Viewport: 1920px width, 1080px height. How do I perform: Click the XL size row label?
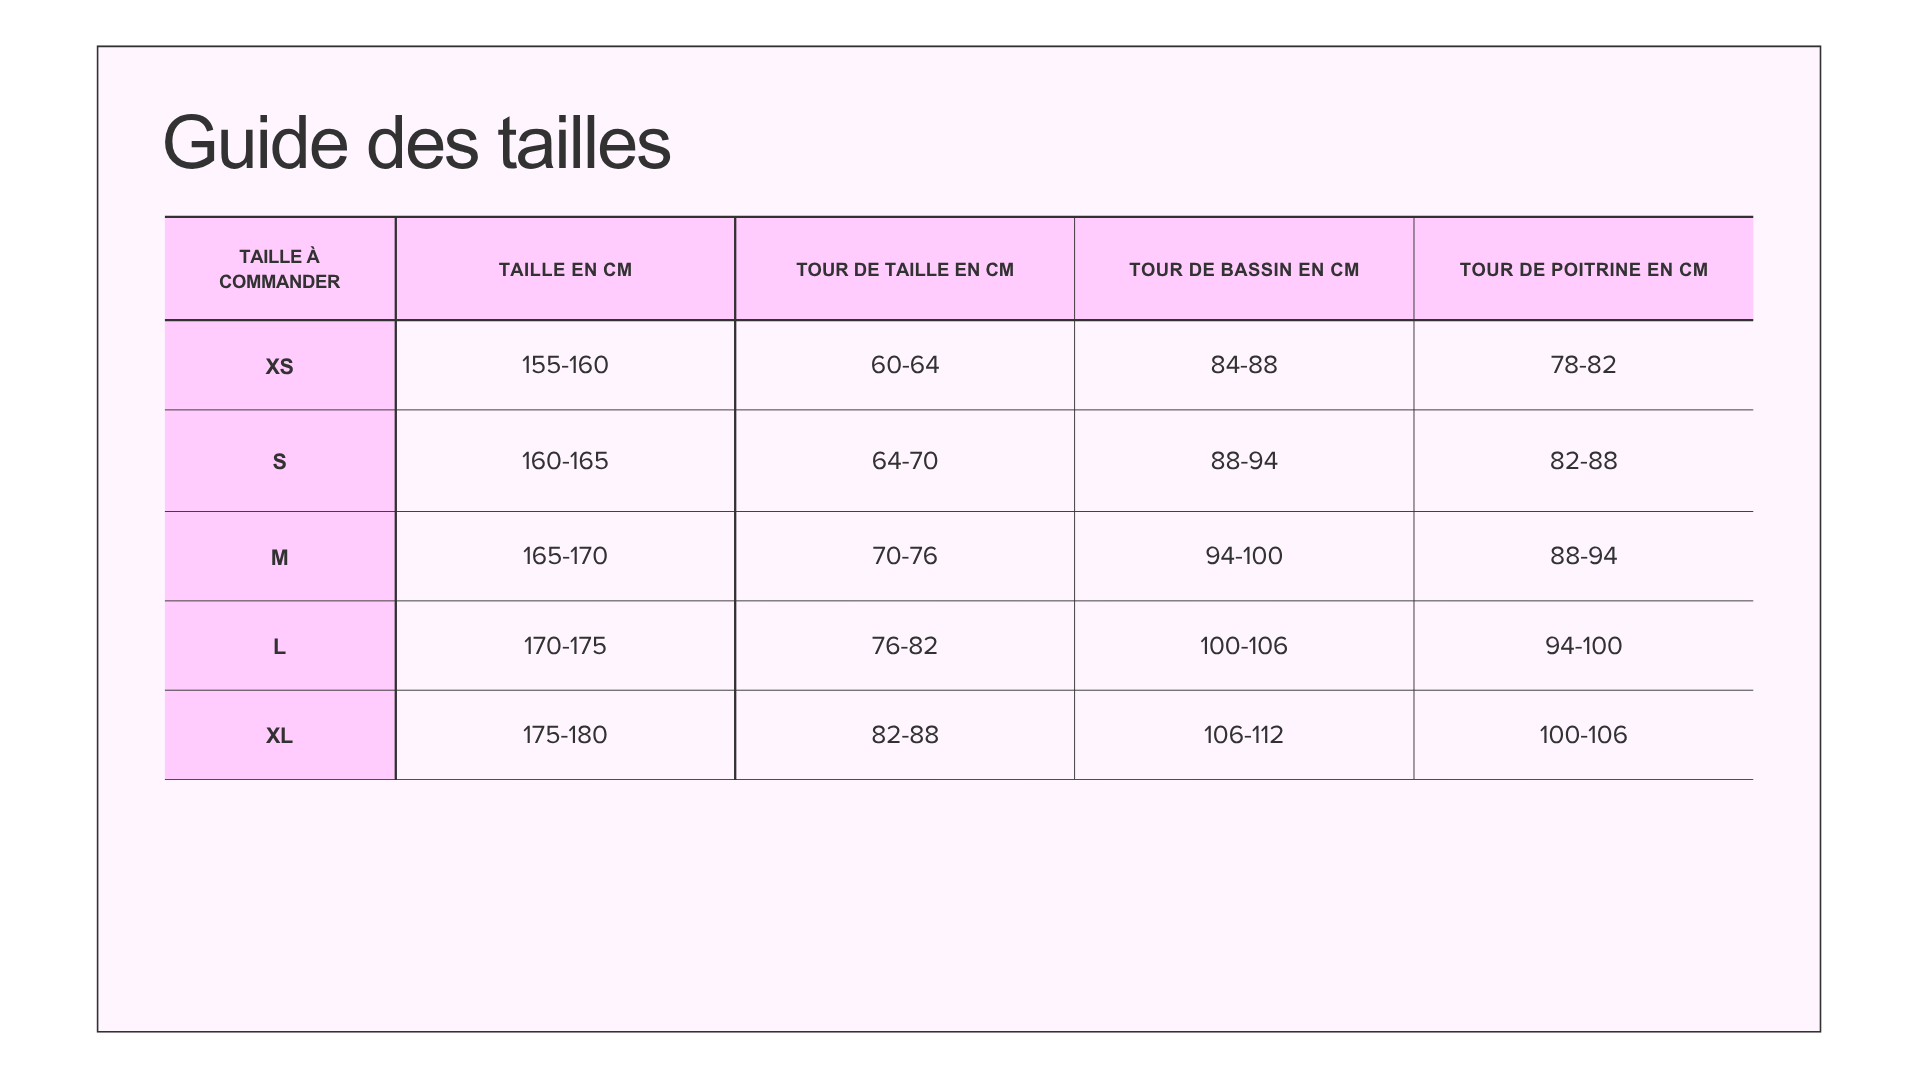279,736
